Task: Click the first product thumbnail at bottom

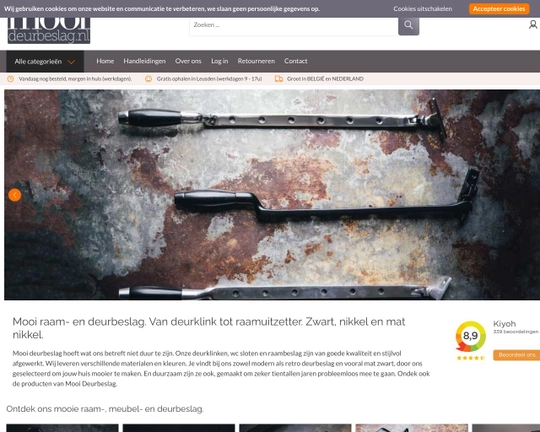Action: point(62,428)
